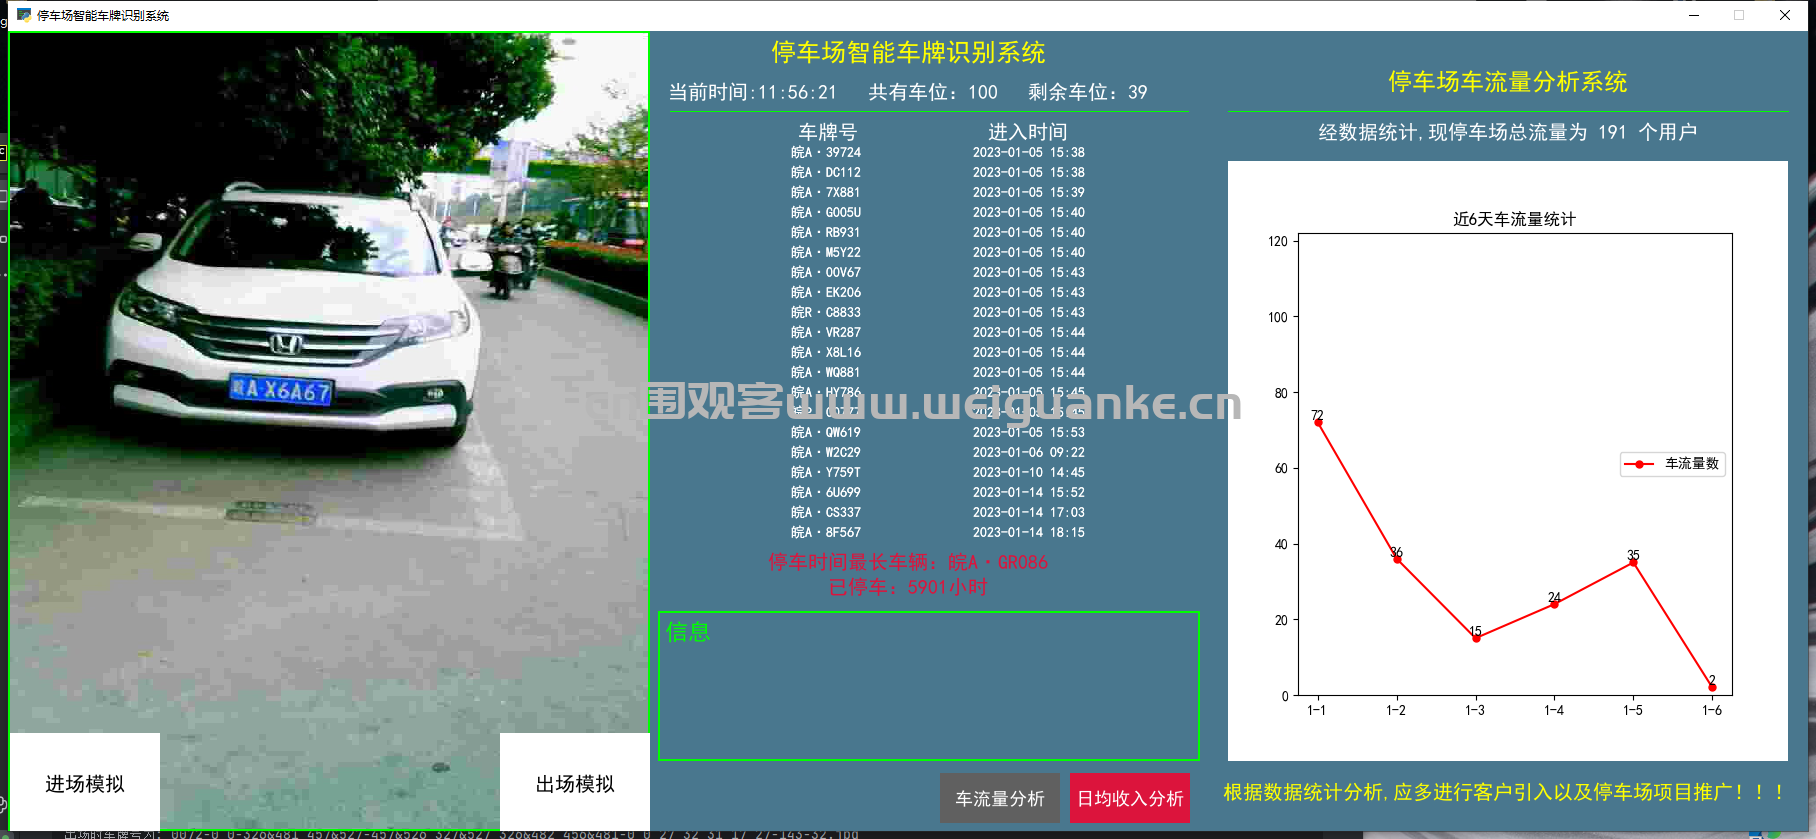Image resolution: width=1816 pixels, height=839 pixels.
Task: Click the 车流量数 legend entry
Action: coord(1673,463)
